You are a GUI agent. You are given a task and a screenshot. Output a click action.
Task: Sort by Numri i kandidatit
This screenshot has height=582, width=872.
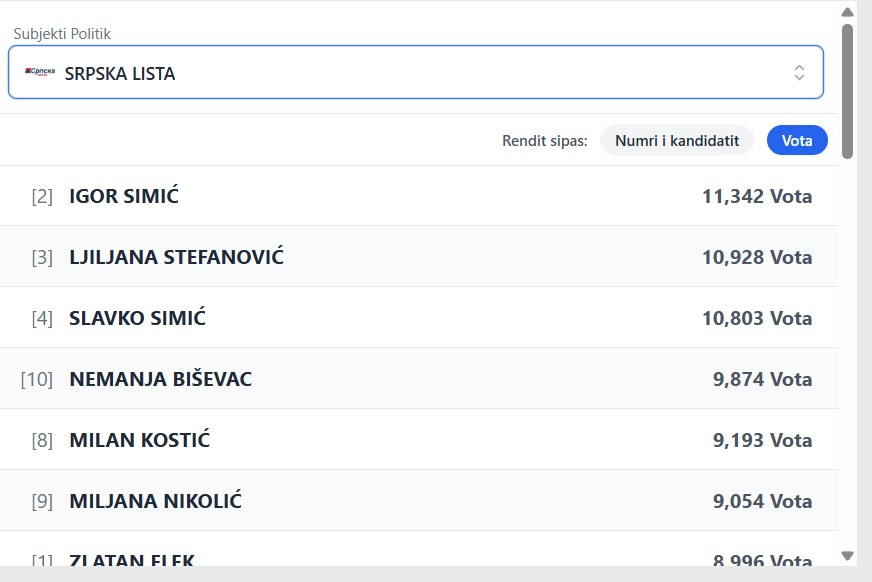[677, 141]
